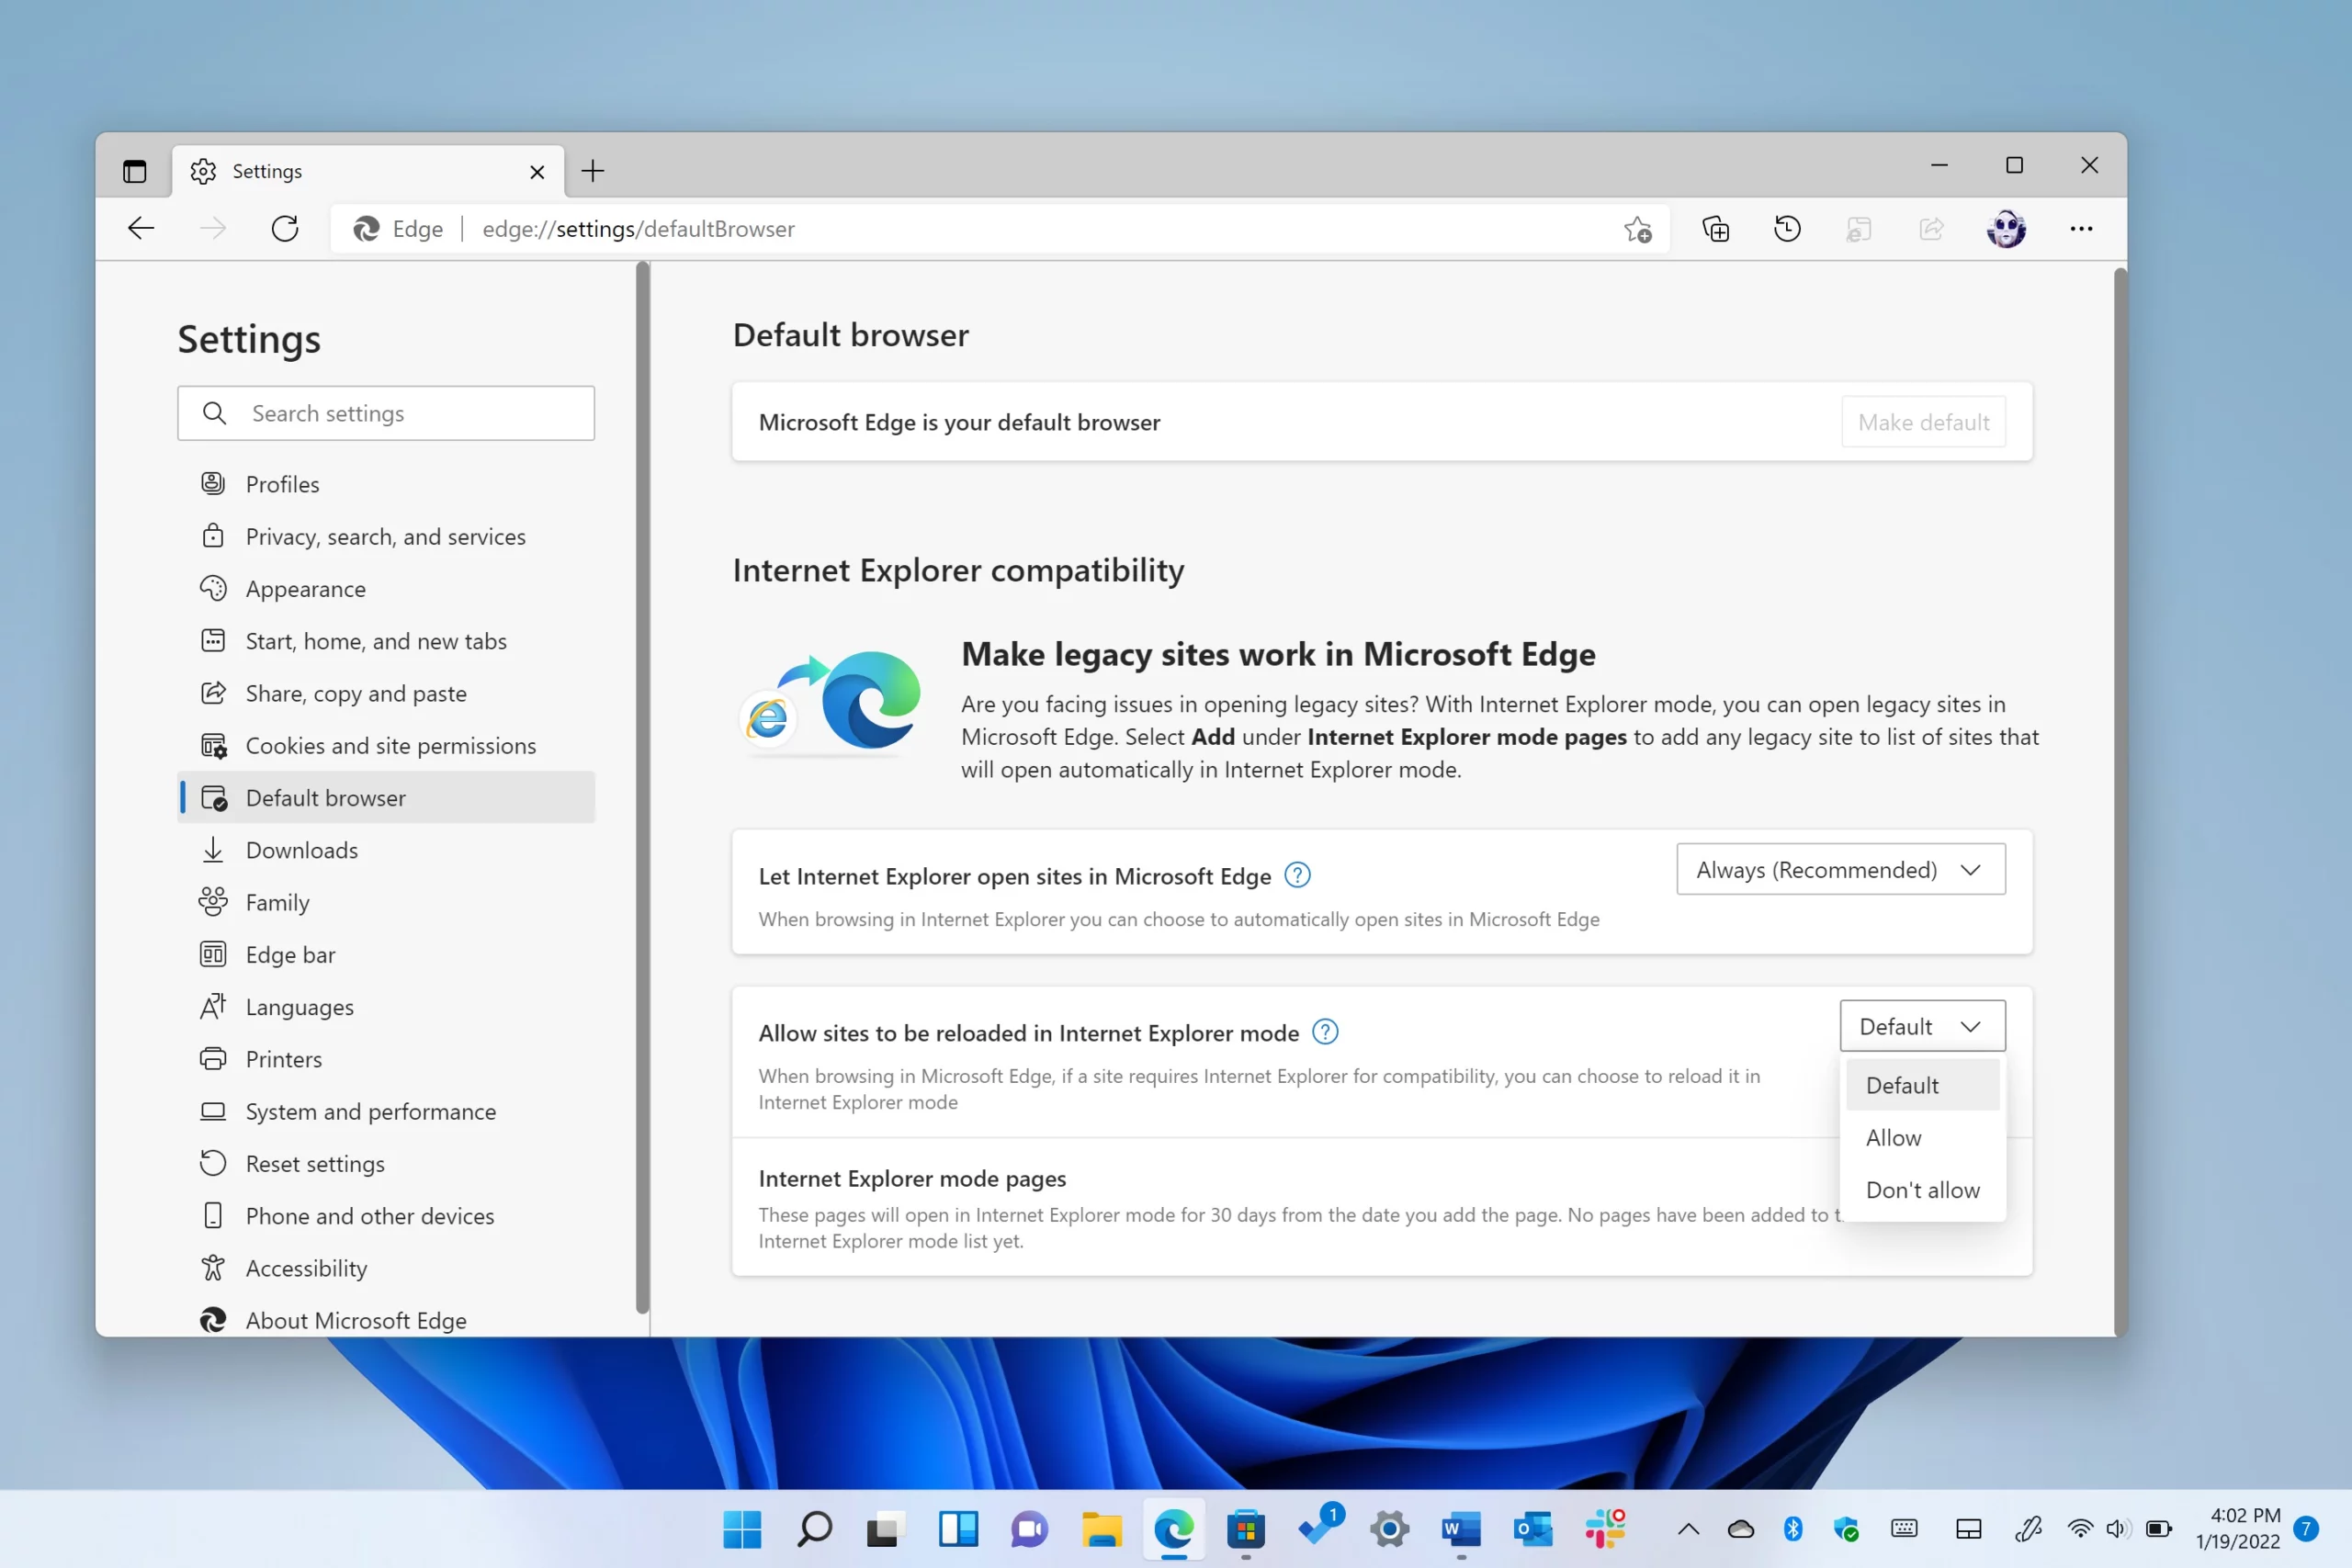This screenshot has width=2352, height=1568.
Task: Click the search settings input field
Action: [x=387, y=413]
